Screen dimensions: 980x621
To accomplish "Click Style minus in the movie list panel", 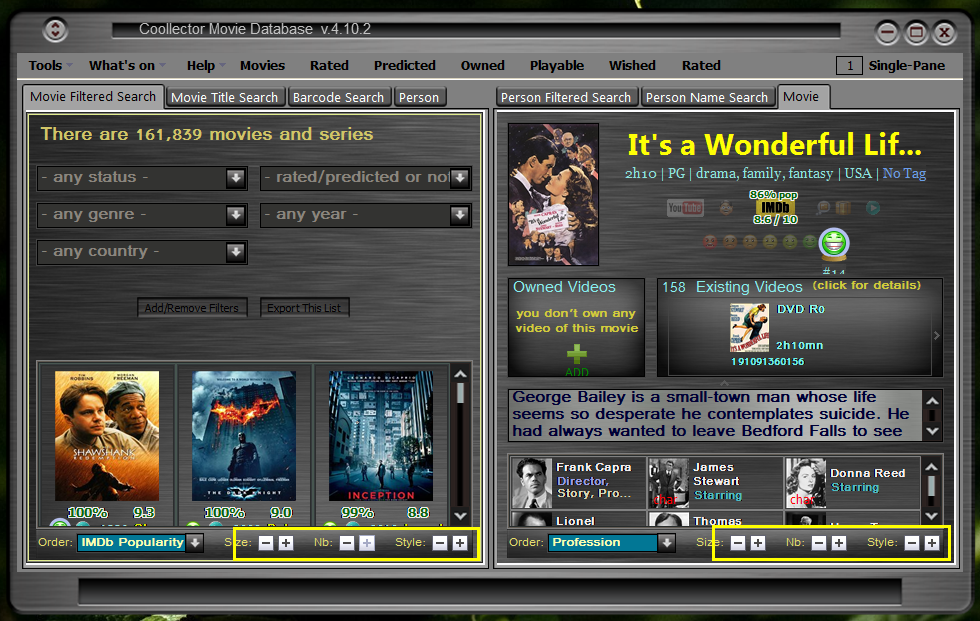I will pyautogui.click(x=440, y=543).
